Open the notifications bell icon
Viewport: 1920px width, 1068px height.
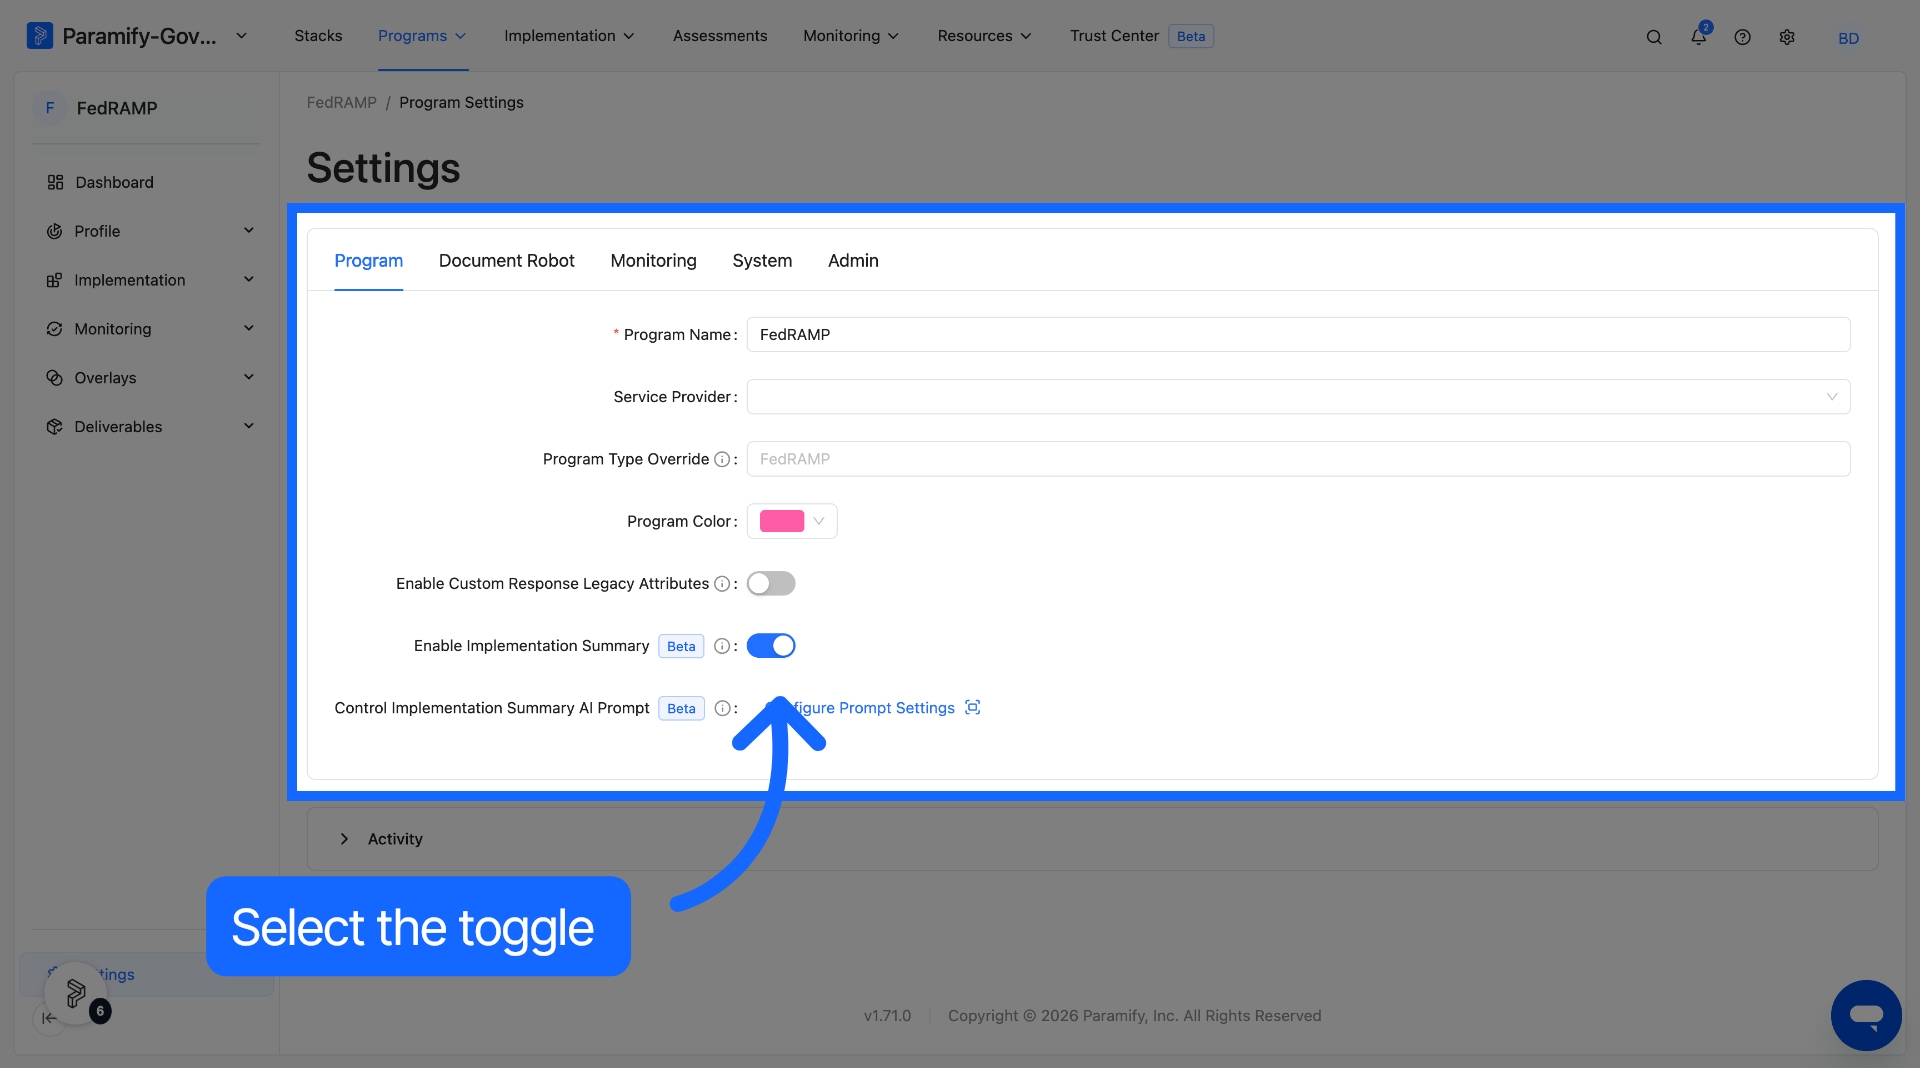point(1699,36)
